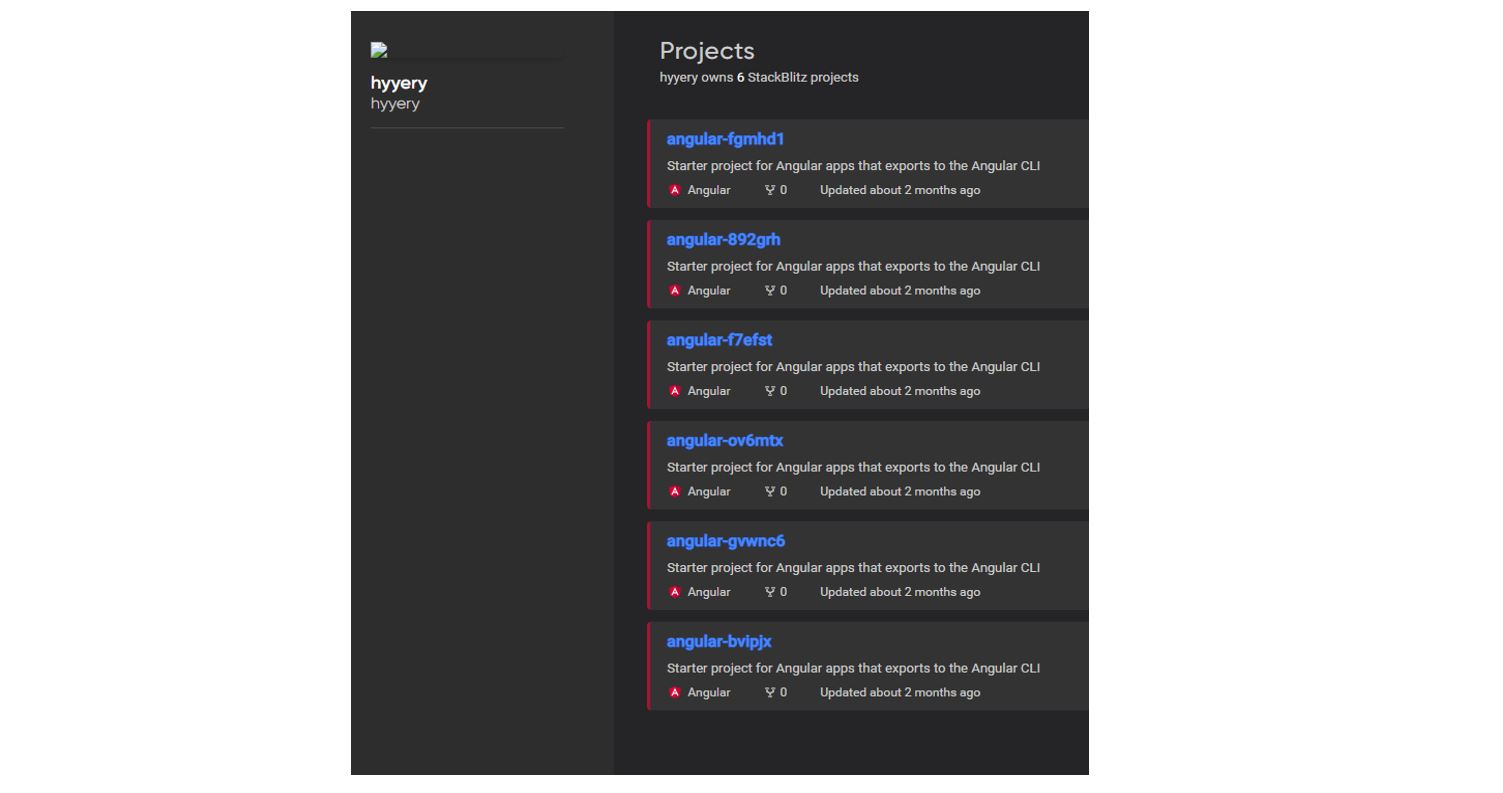This screenshot has height=793, width=1503.
Task: Click the Projects heading
Action: (x=707, y=51)
